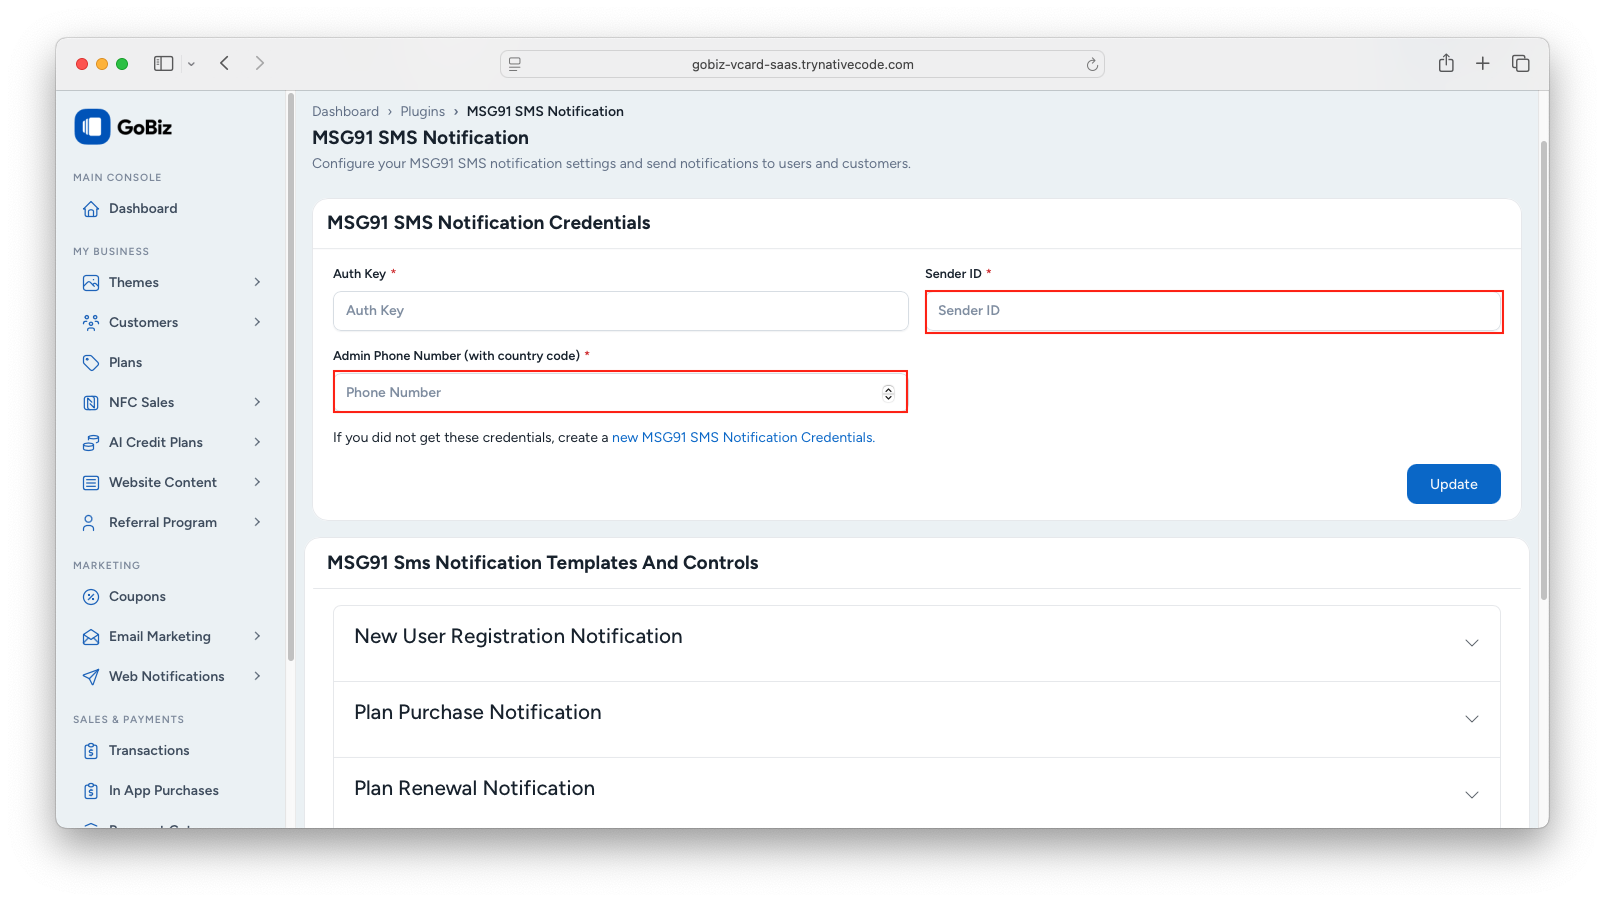
Task: Click the Plans tag icon
Action: (x=91, y=363)
